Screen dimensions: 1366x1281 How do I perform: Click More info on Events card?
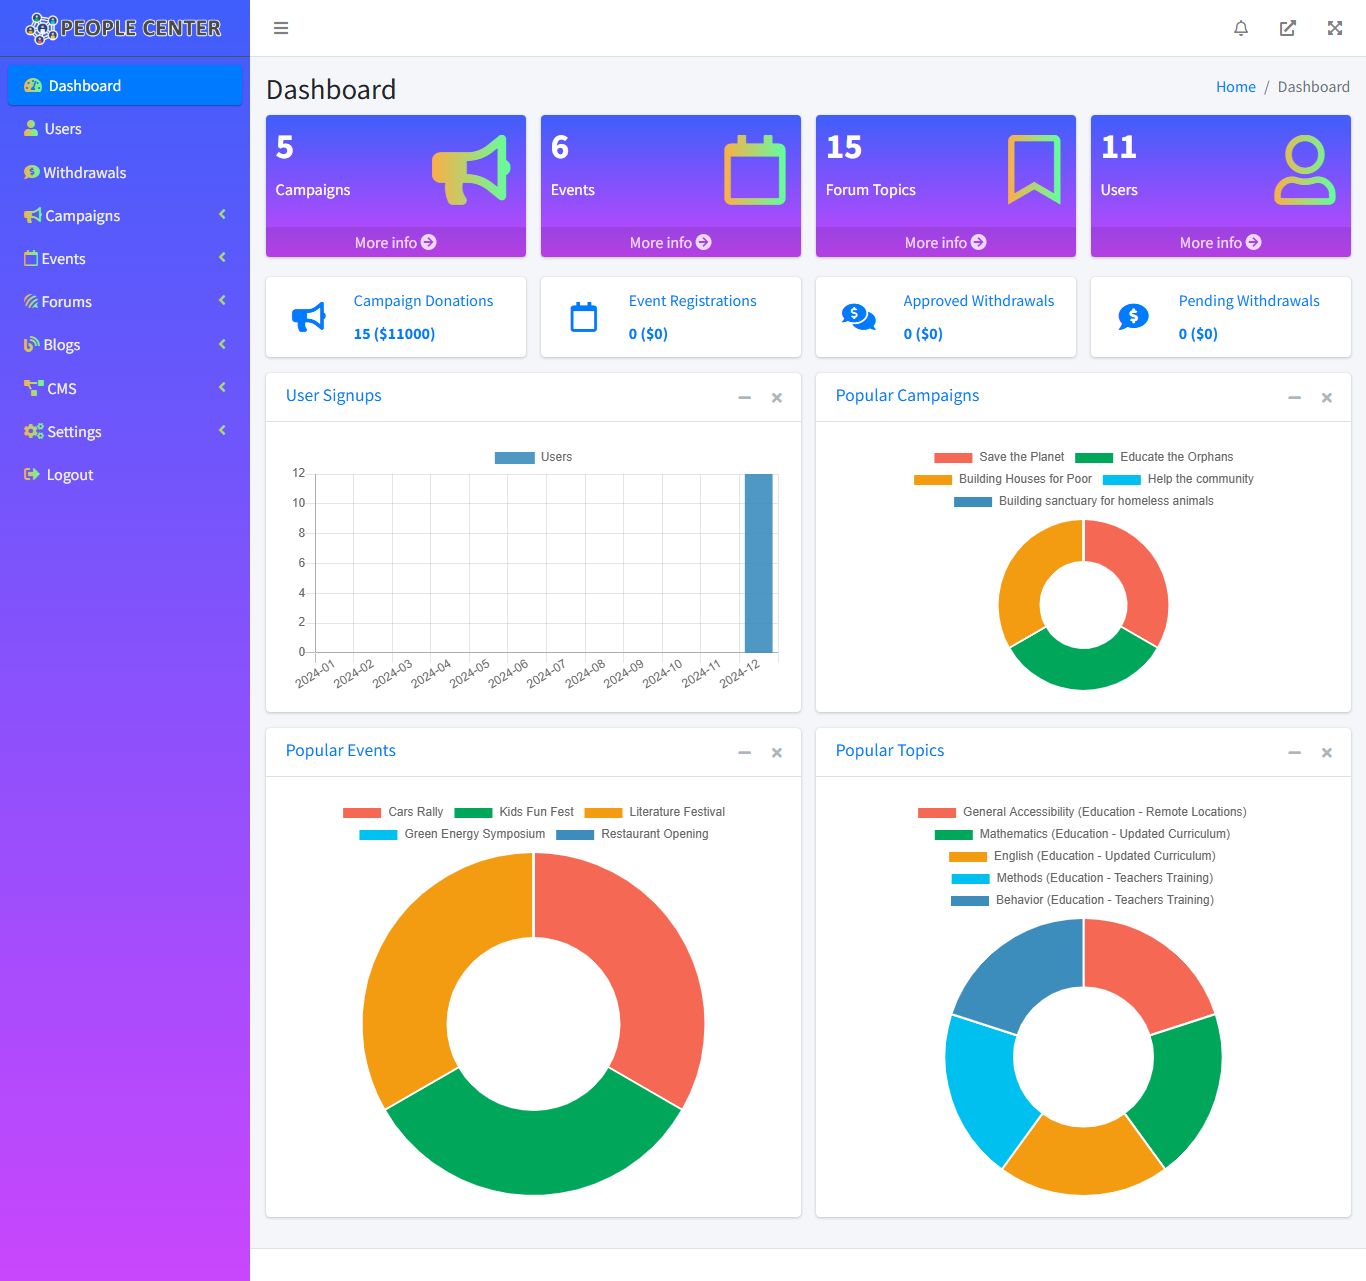point(671,242)
